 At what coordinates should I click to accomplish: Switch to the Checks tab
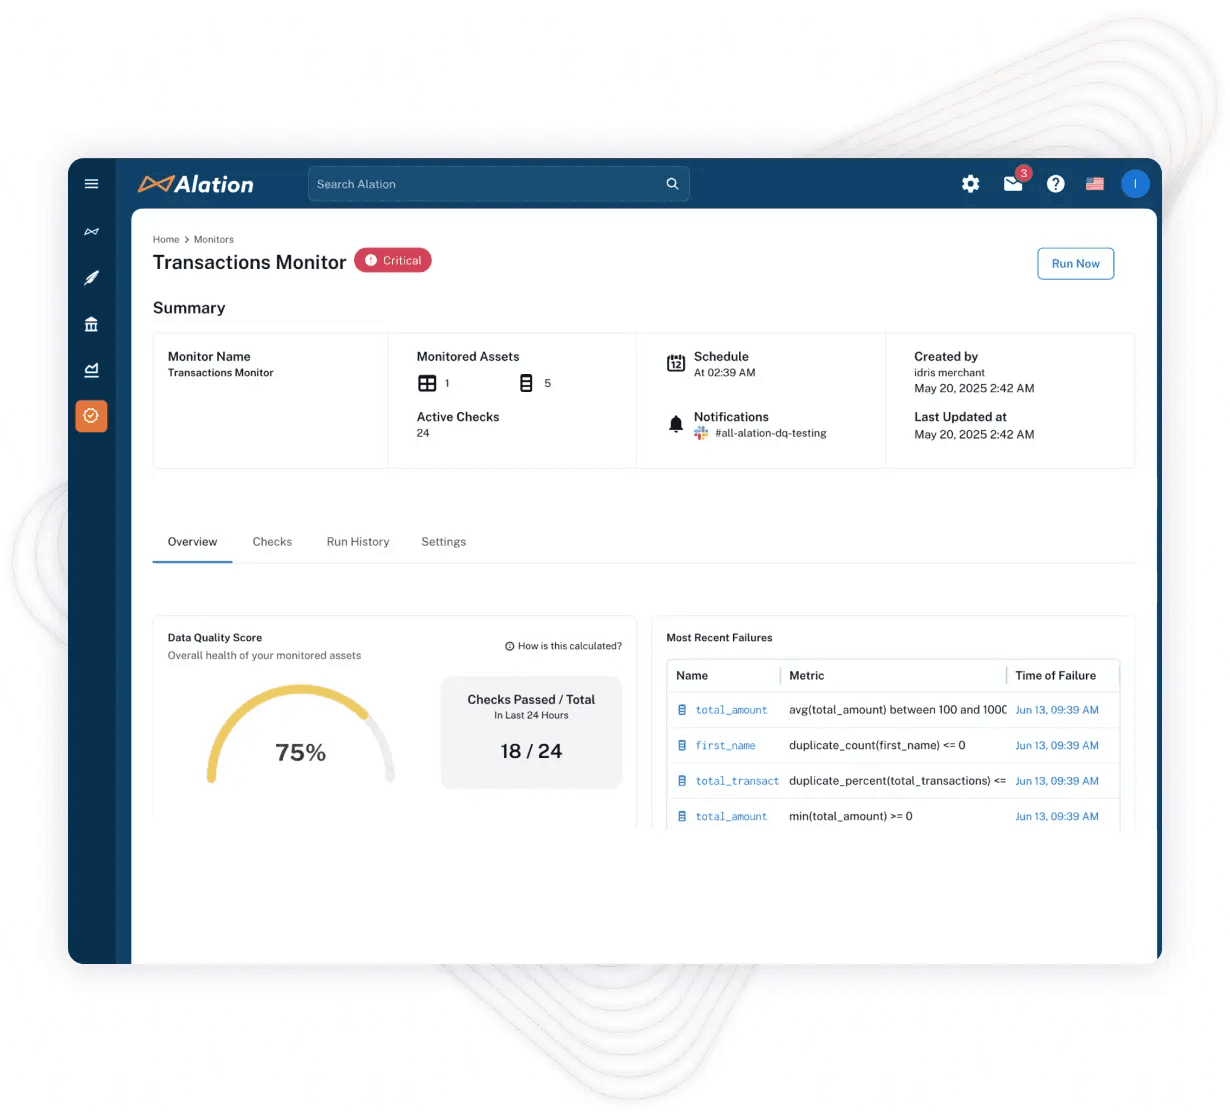pos(272,542)
